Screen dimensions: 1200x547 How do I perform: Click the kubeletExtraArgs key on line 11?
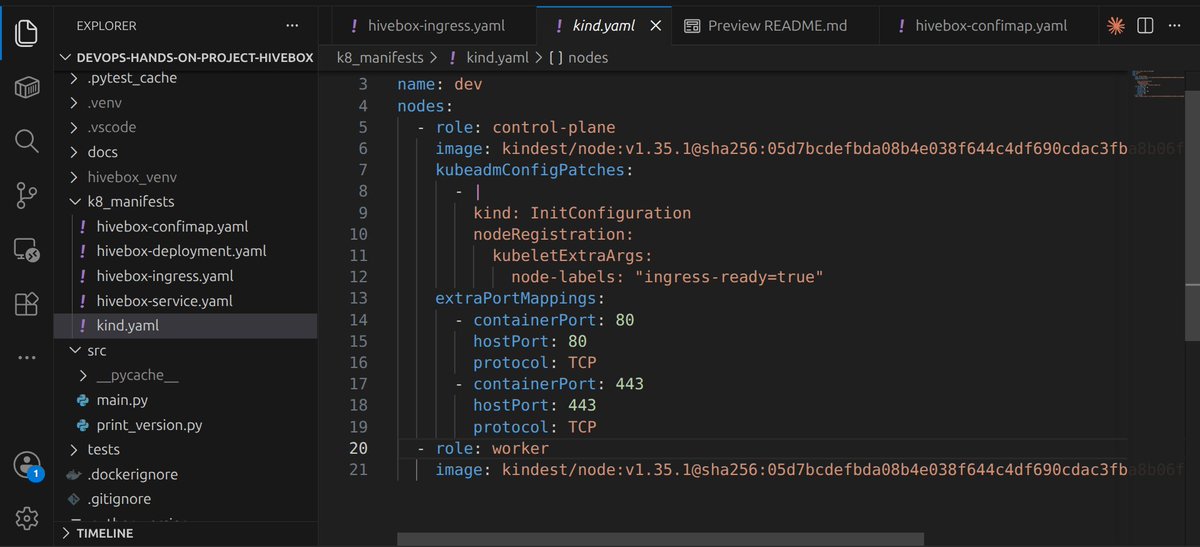point(568,256)
